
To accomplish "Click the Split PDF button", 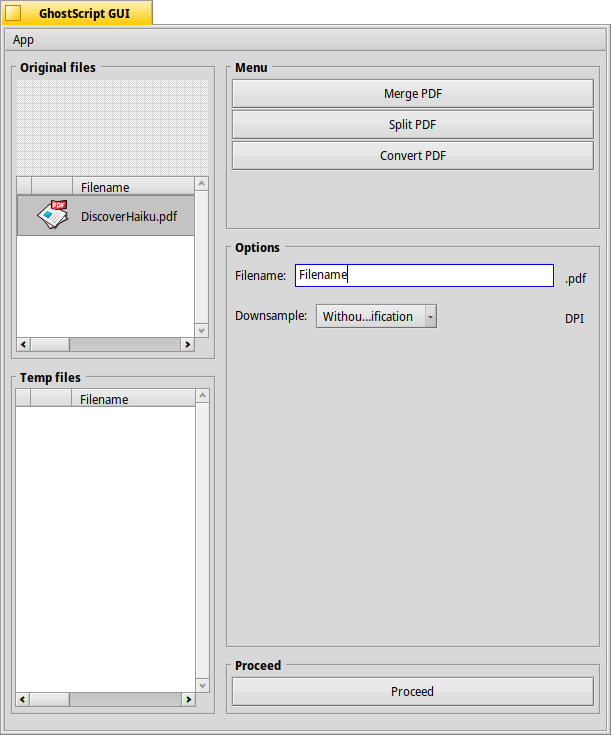I will 412,125.
